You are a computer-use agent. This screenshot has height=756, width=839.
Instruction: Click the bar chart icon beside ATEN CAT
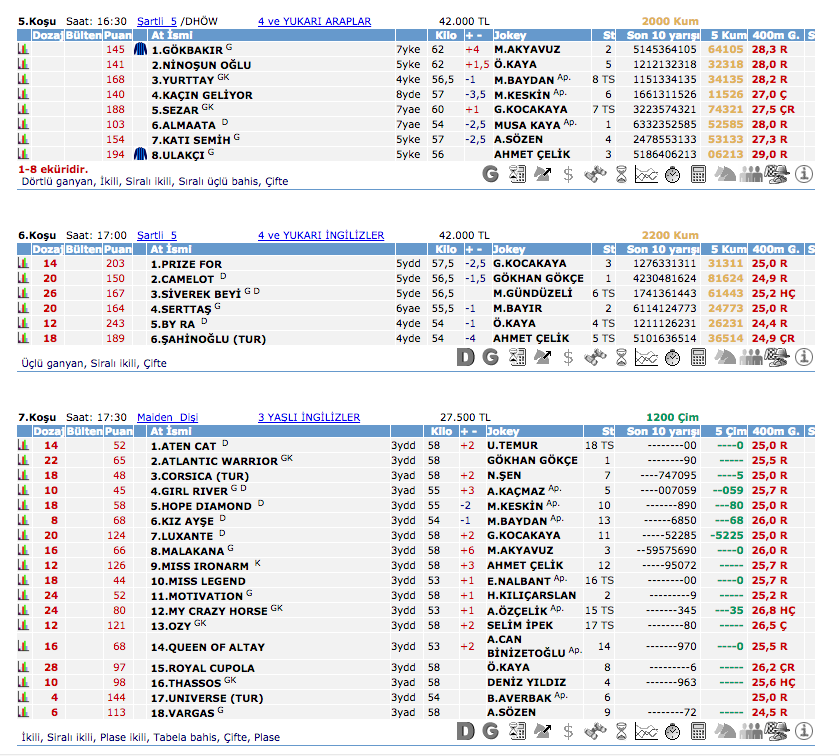point(23,445)
